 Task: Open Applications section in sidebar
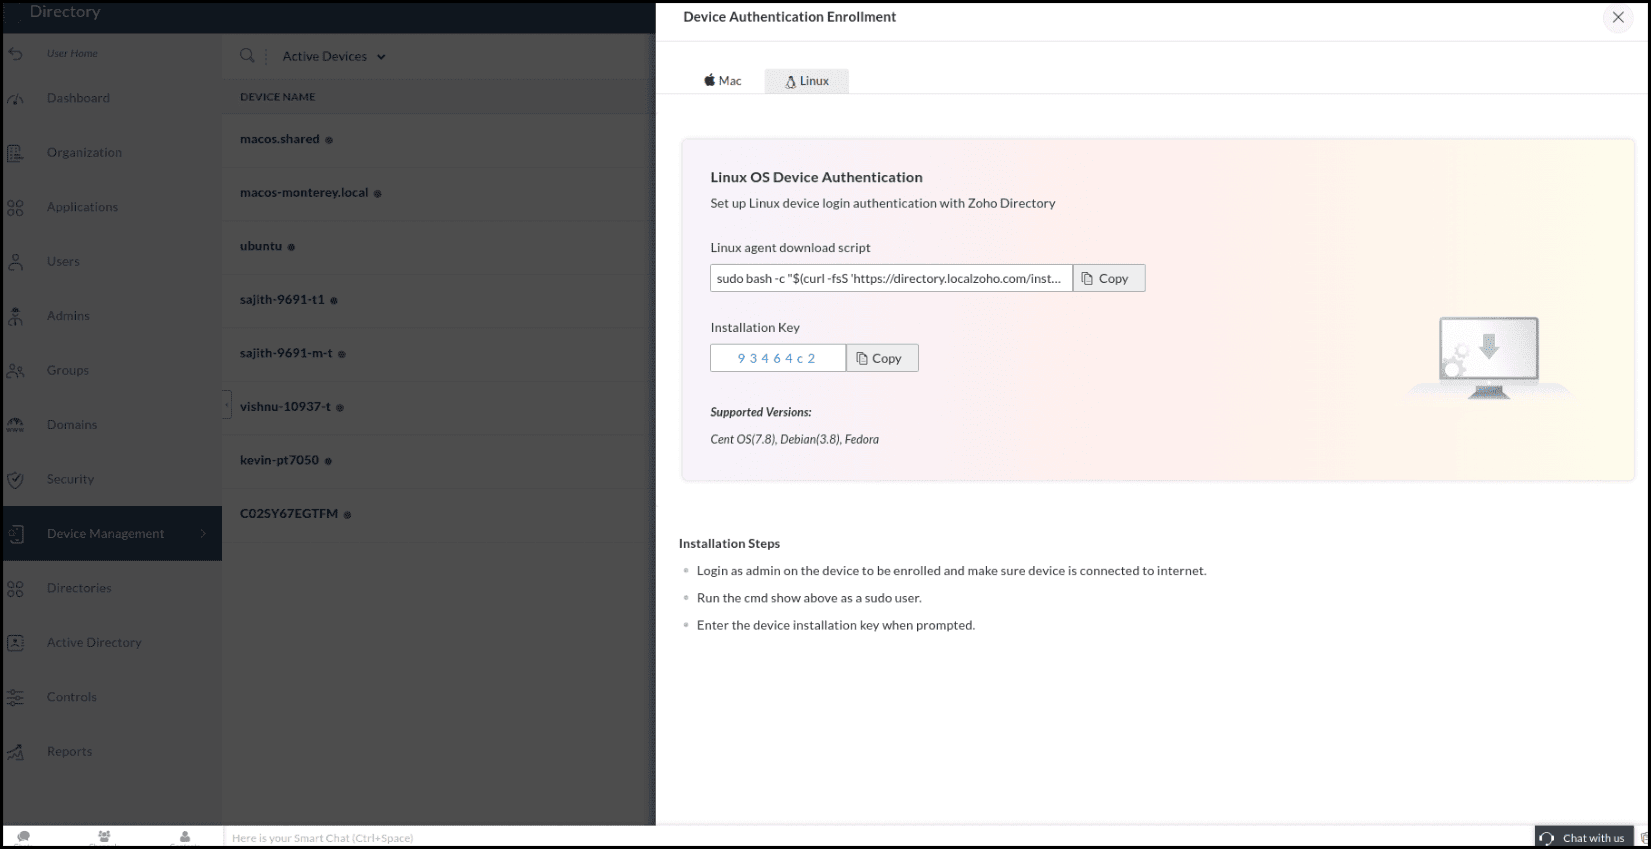[x=82, y=207]
